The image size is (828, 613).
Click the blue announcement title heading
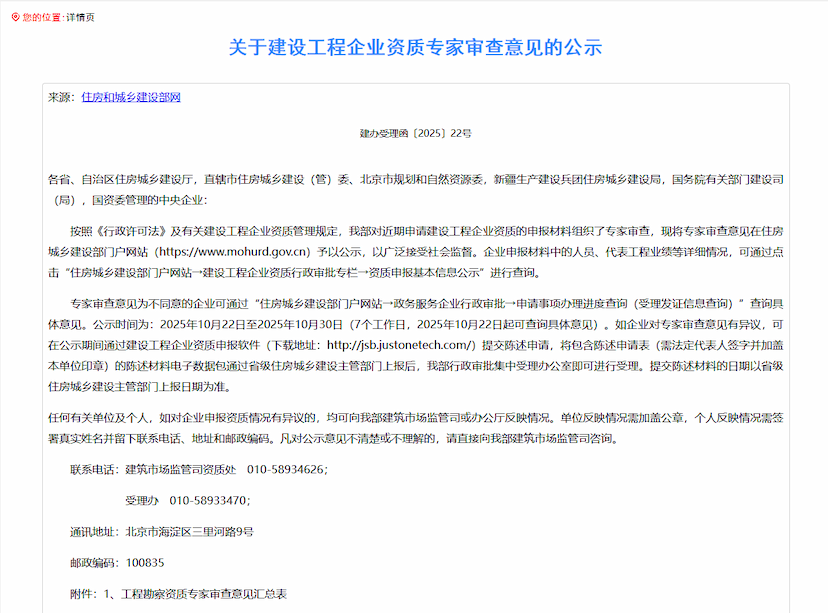coord(414,48)
